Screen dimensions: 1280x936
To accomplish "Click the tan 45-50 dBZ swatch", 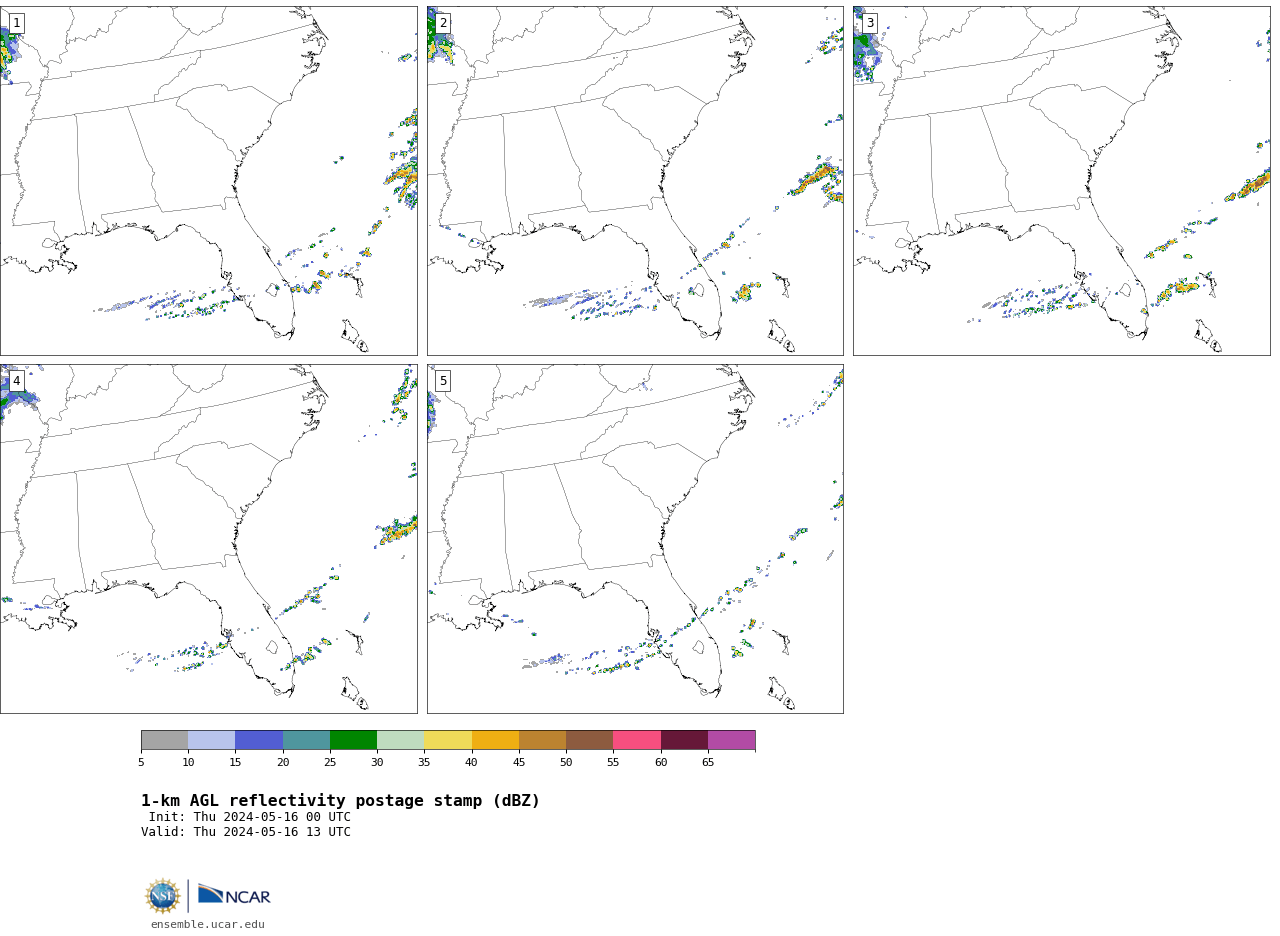I will coord(542,740).
